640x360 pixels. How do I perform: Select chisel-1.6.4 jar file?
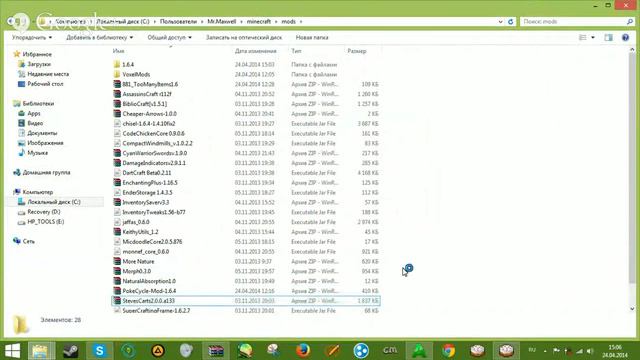pos(149,123)
